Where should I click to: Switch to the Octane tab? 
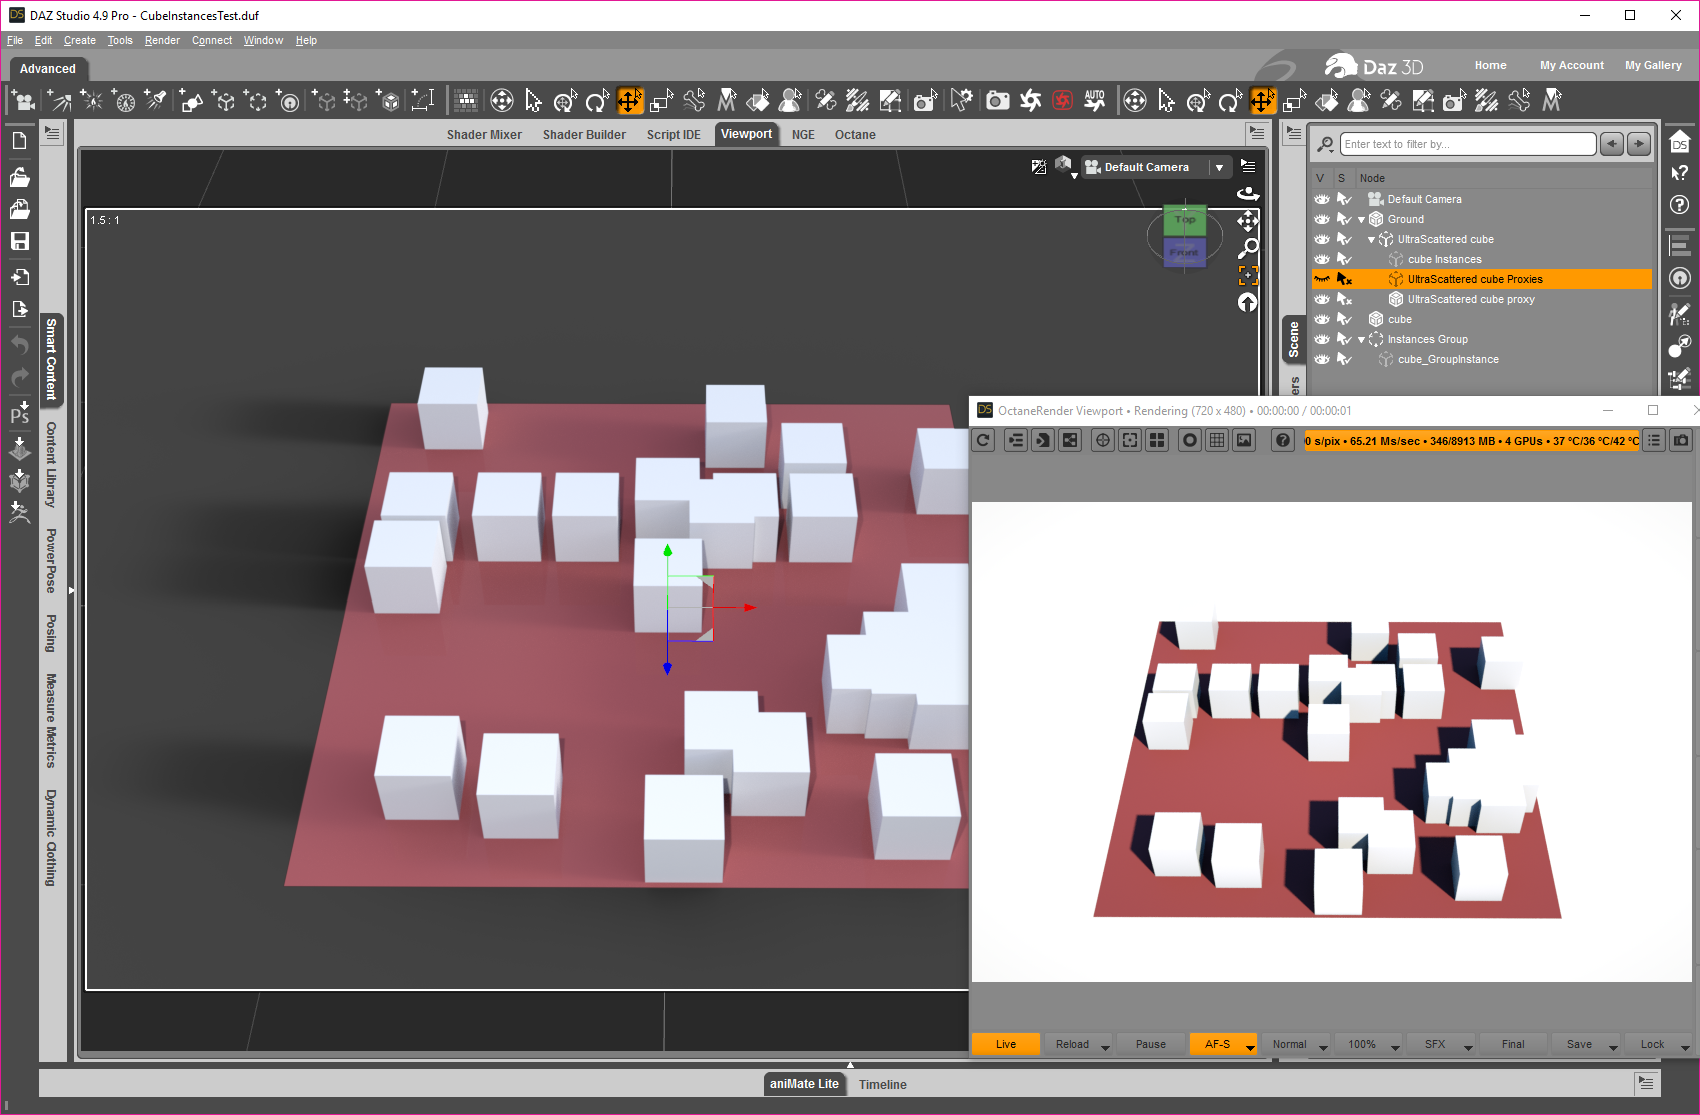855,135
